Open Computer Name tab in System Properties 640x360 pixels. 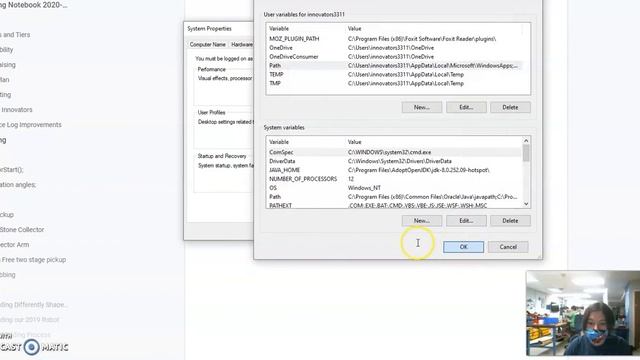pos(207,44)
